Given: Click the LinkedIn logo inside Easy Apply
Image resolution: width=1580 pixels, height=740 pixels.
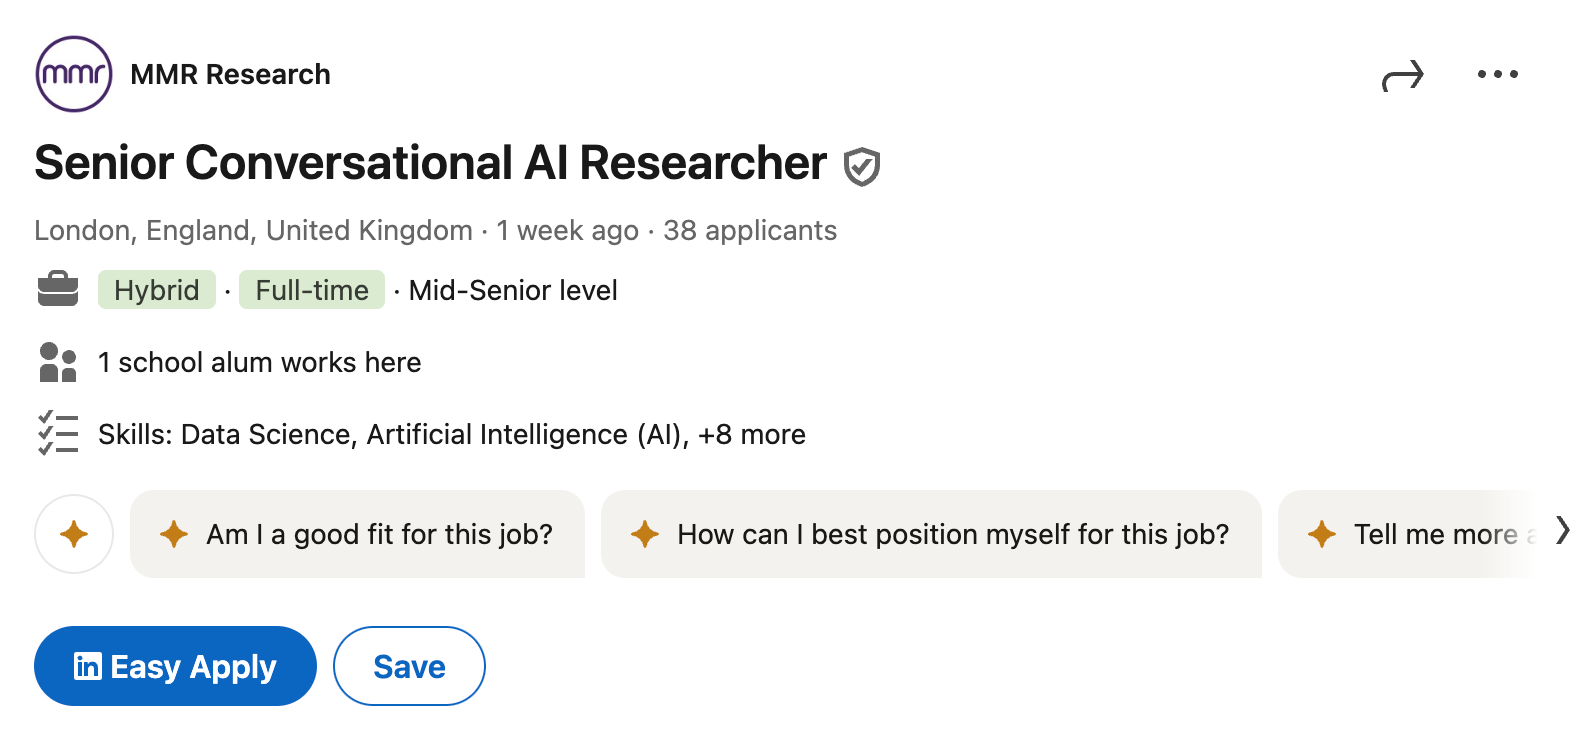Looking at the screenshot, I should (89, 666).
